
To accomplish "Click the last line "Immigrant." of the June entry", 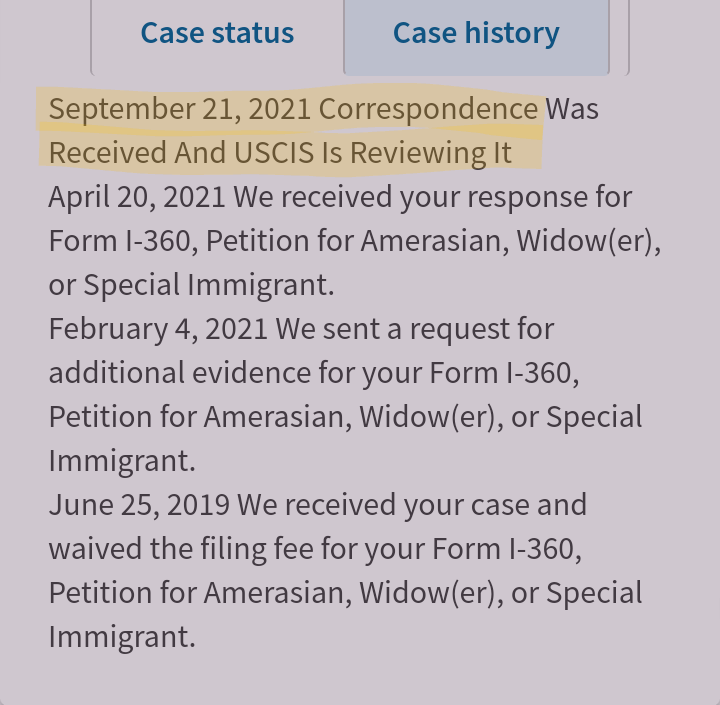I will (x=121, y=636).
